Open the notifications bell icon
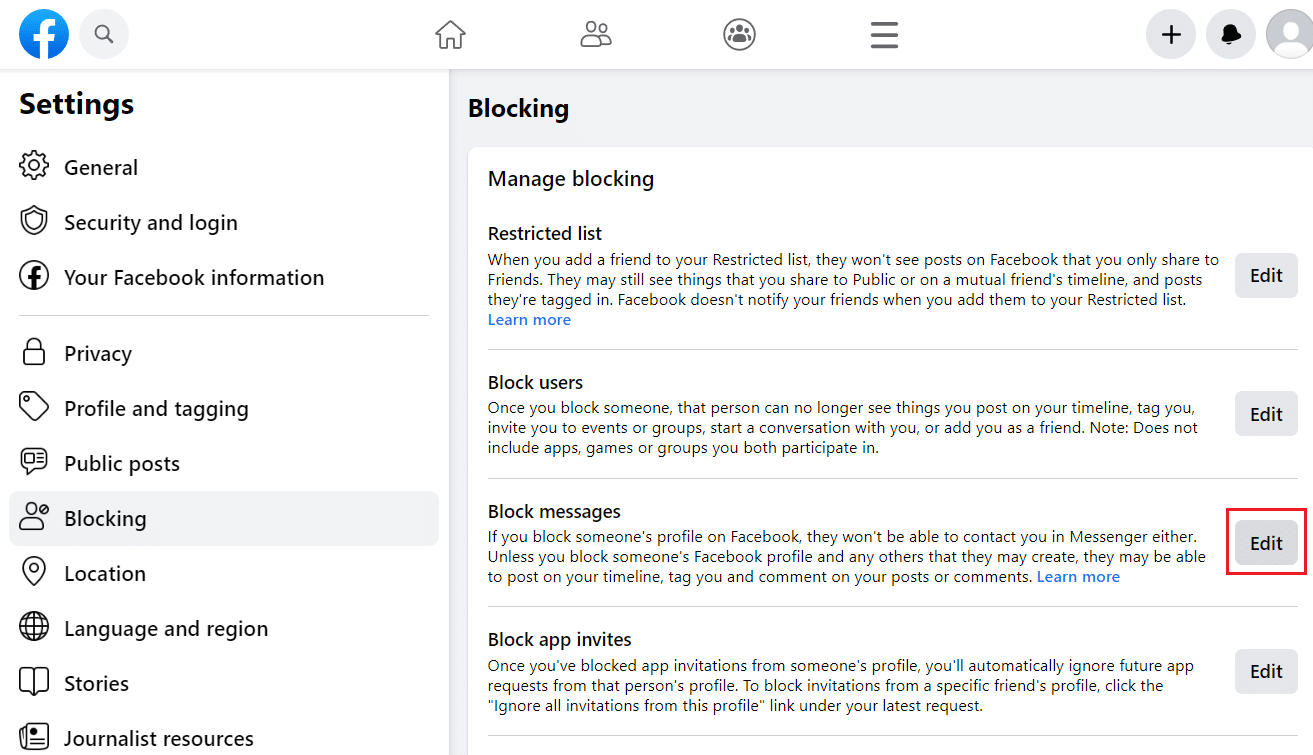The height and width of the screenshot is (755, 1313). [x=1231, y=35]
